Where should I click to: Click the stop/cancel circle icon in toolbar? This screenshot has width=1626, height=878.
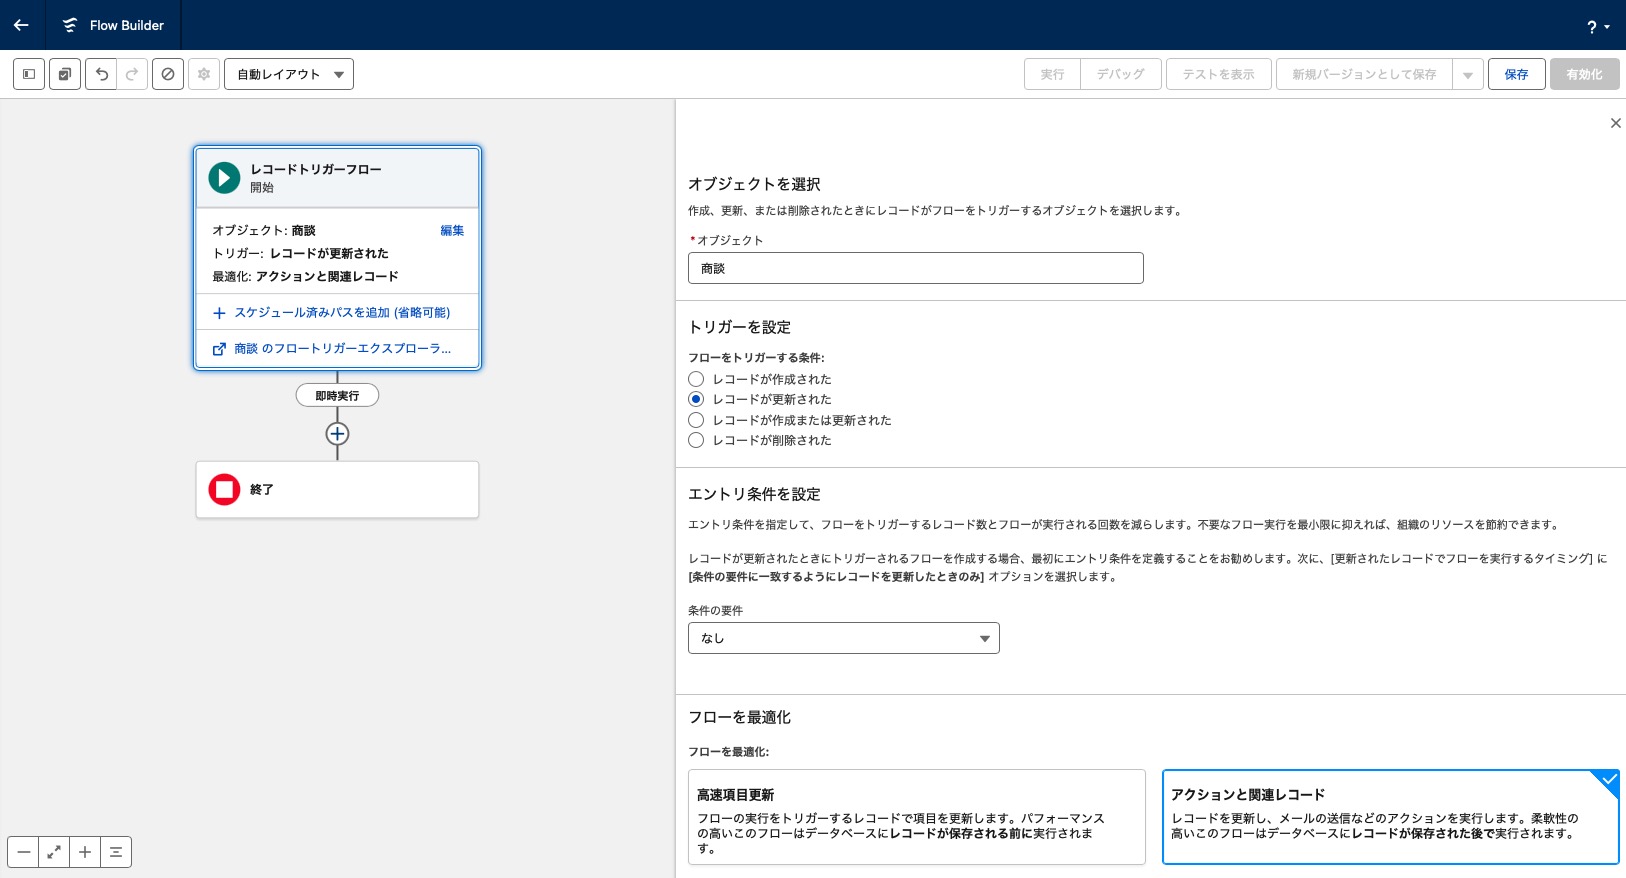[168, 74]
